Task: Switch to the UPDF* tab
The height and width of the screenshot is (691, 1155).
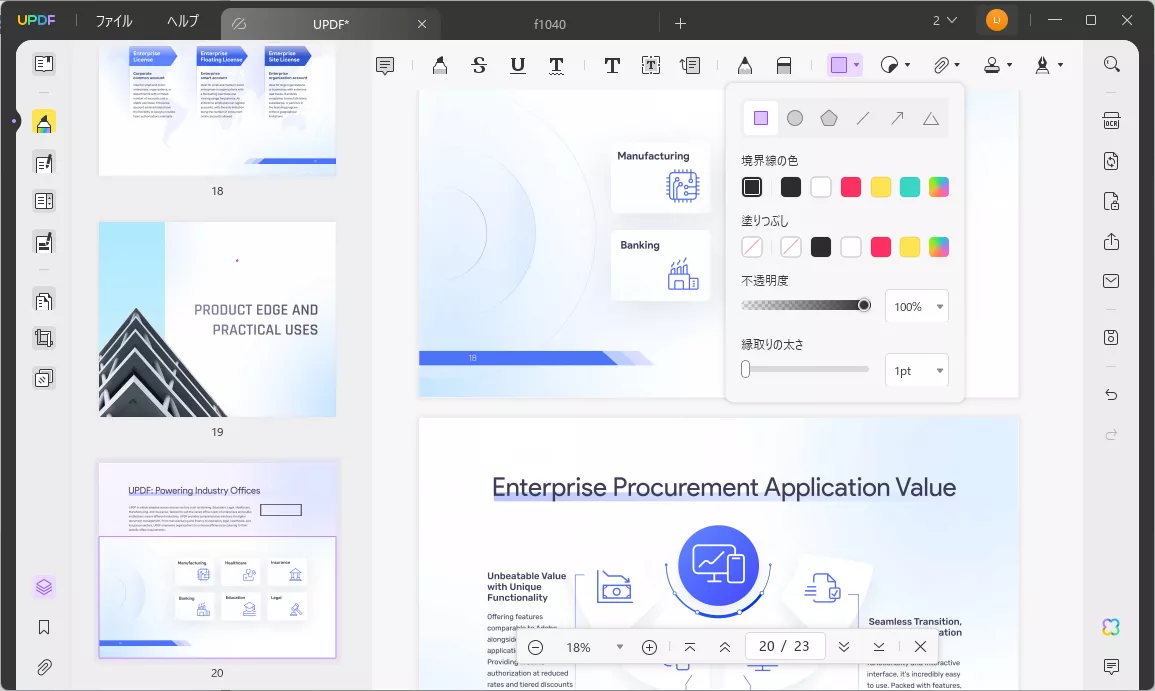Action: coord(331,24)
